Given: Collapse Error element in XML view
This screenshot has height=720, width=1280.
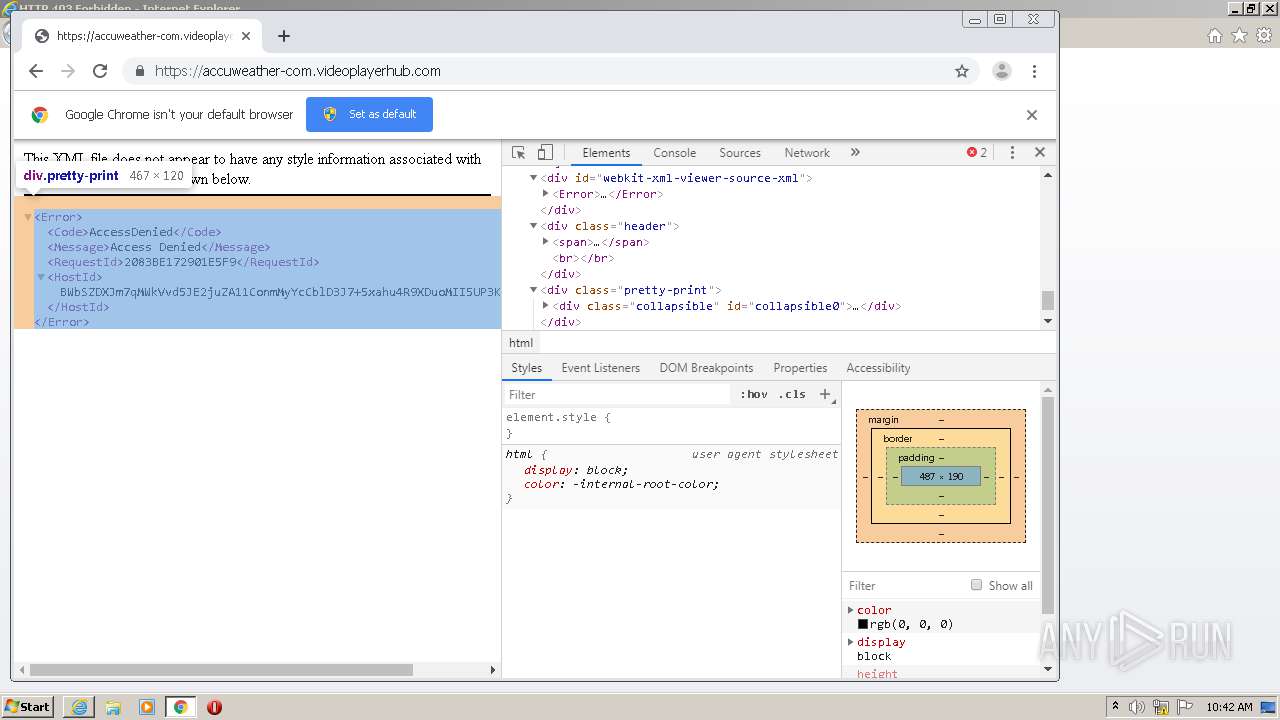Looking at the screenshot, I should pyautogui.click(x=28, y=217).
